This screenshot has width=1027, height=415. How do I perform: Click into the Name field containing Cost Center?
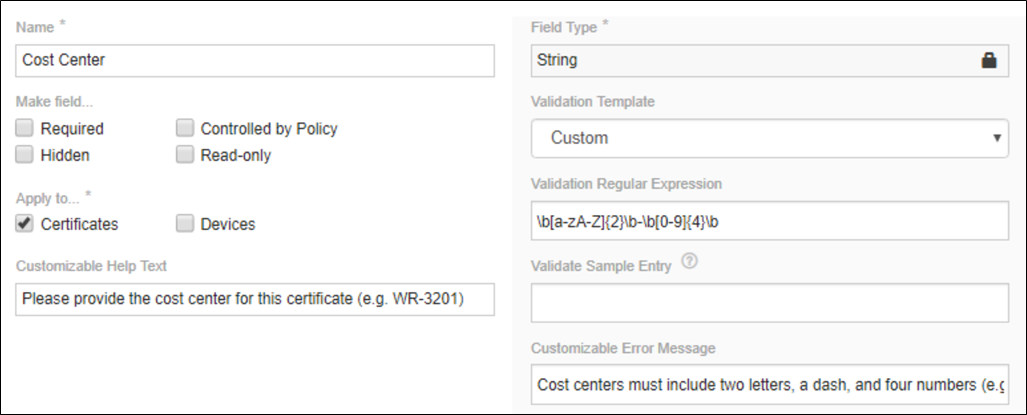[x=255, y=60]
